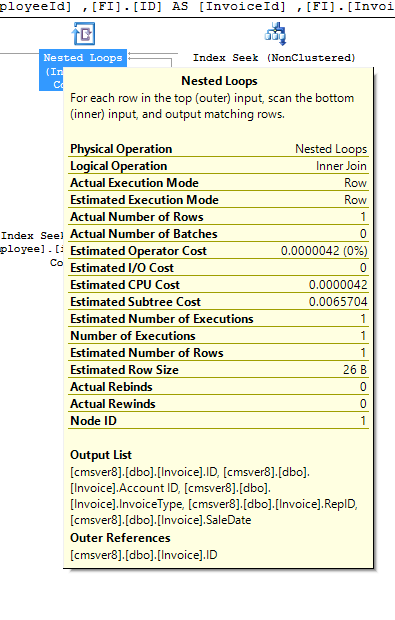Screen dimensions: 395x620
Task: Click the Actual Rewinds row
Action: click(218, 404)
